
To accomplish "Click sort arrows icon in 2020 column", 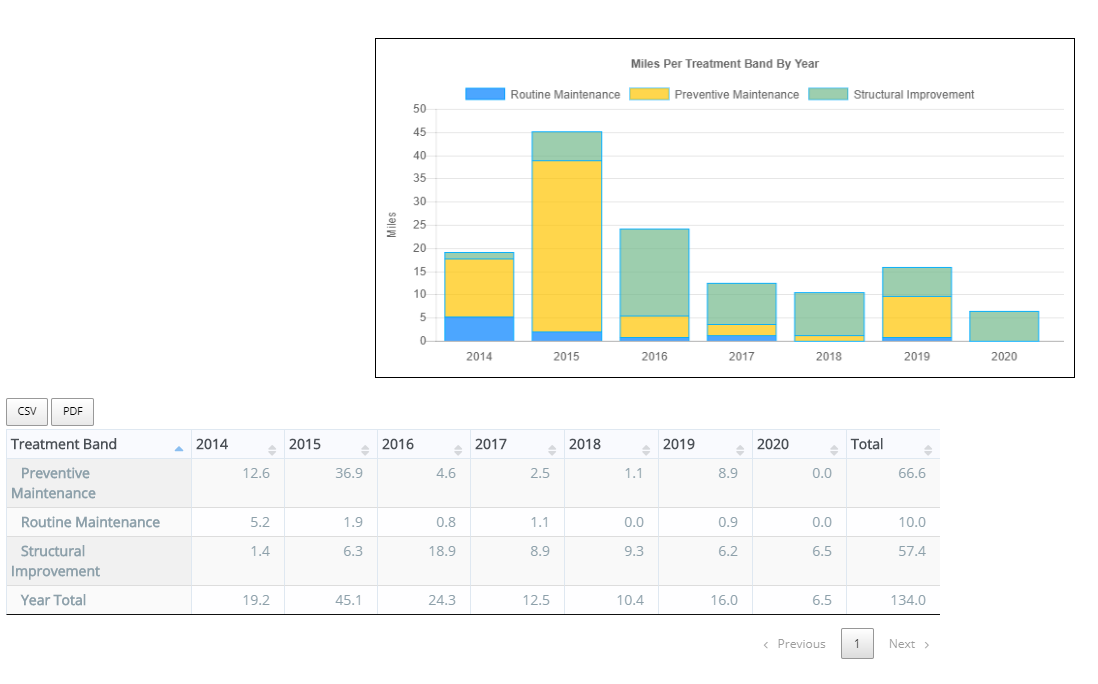I will (x=834, y=450).
